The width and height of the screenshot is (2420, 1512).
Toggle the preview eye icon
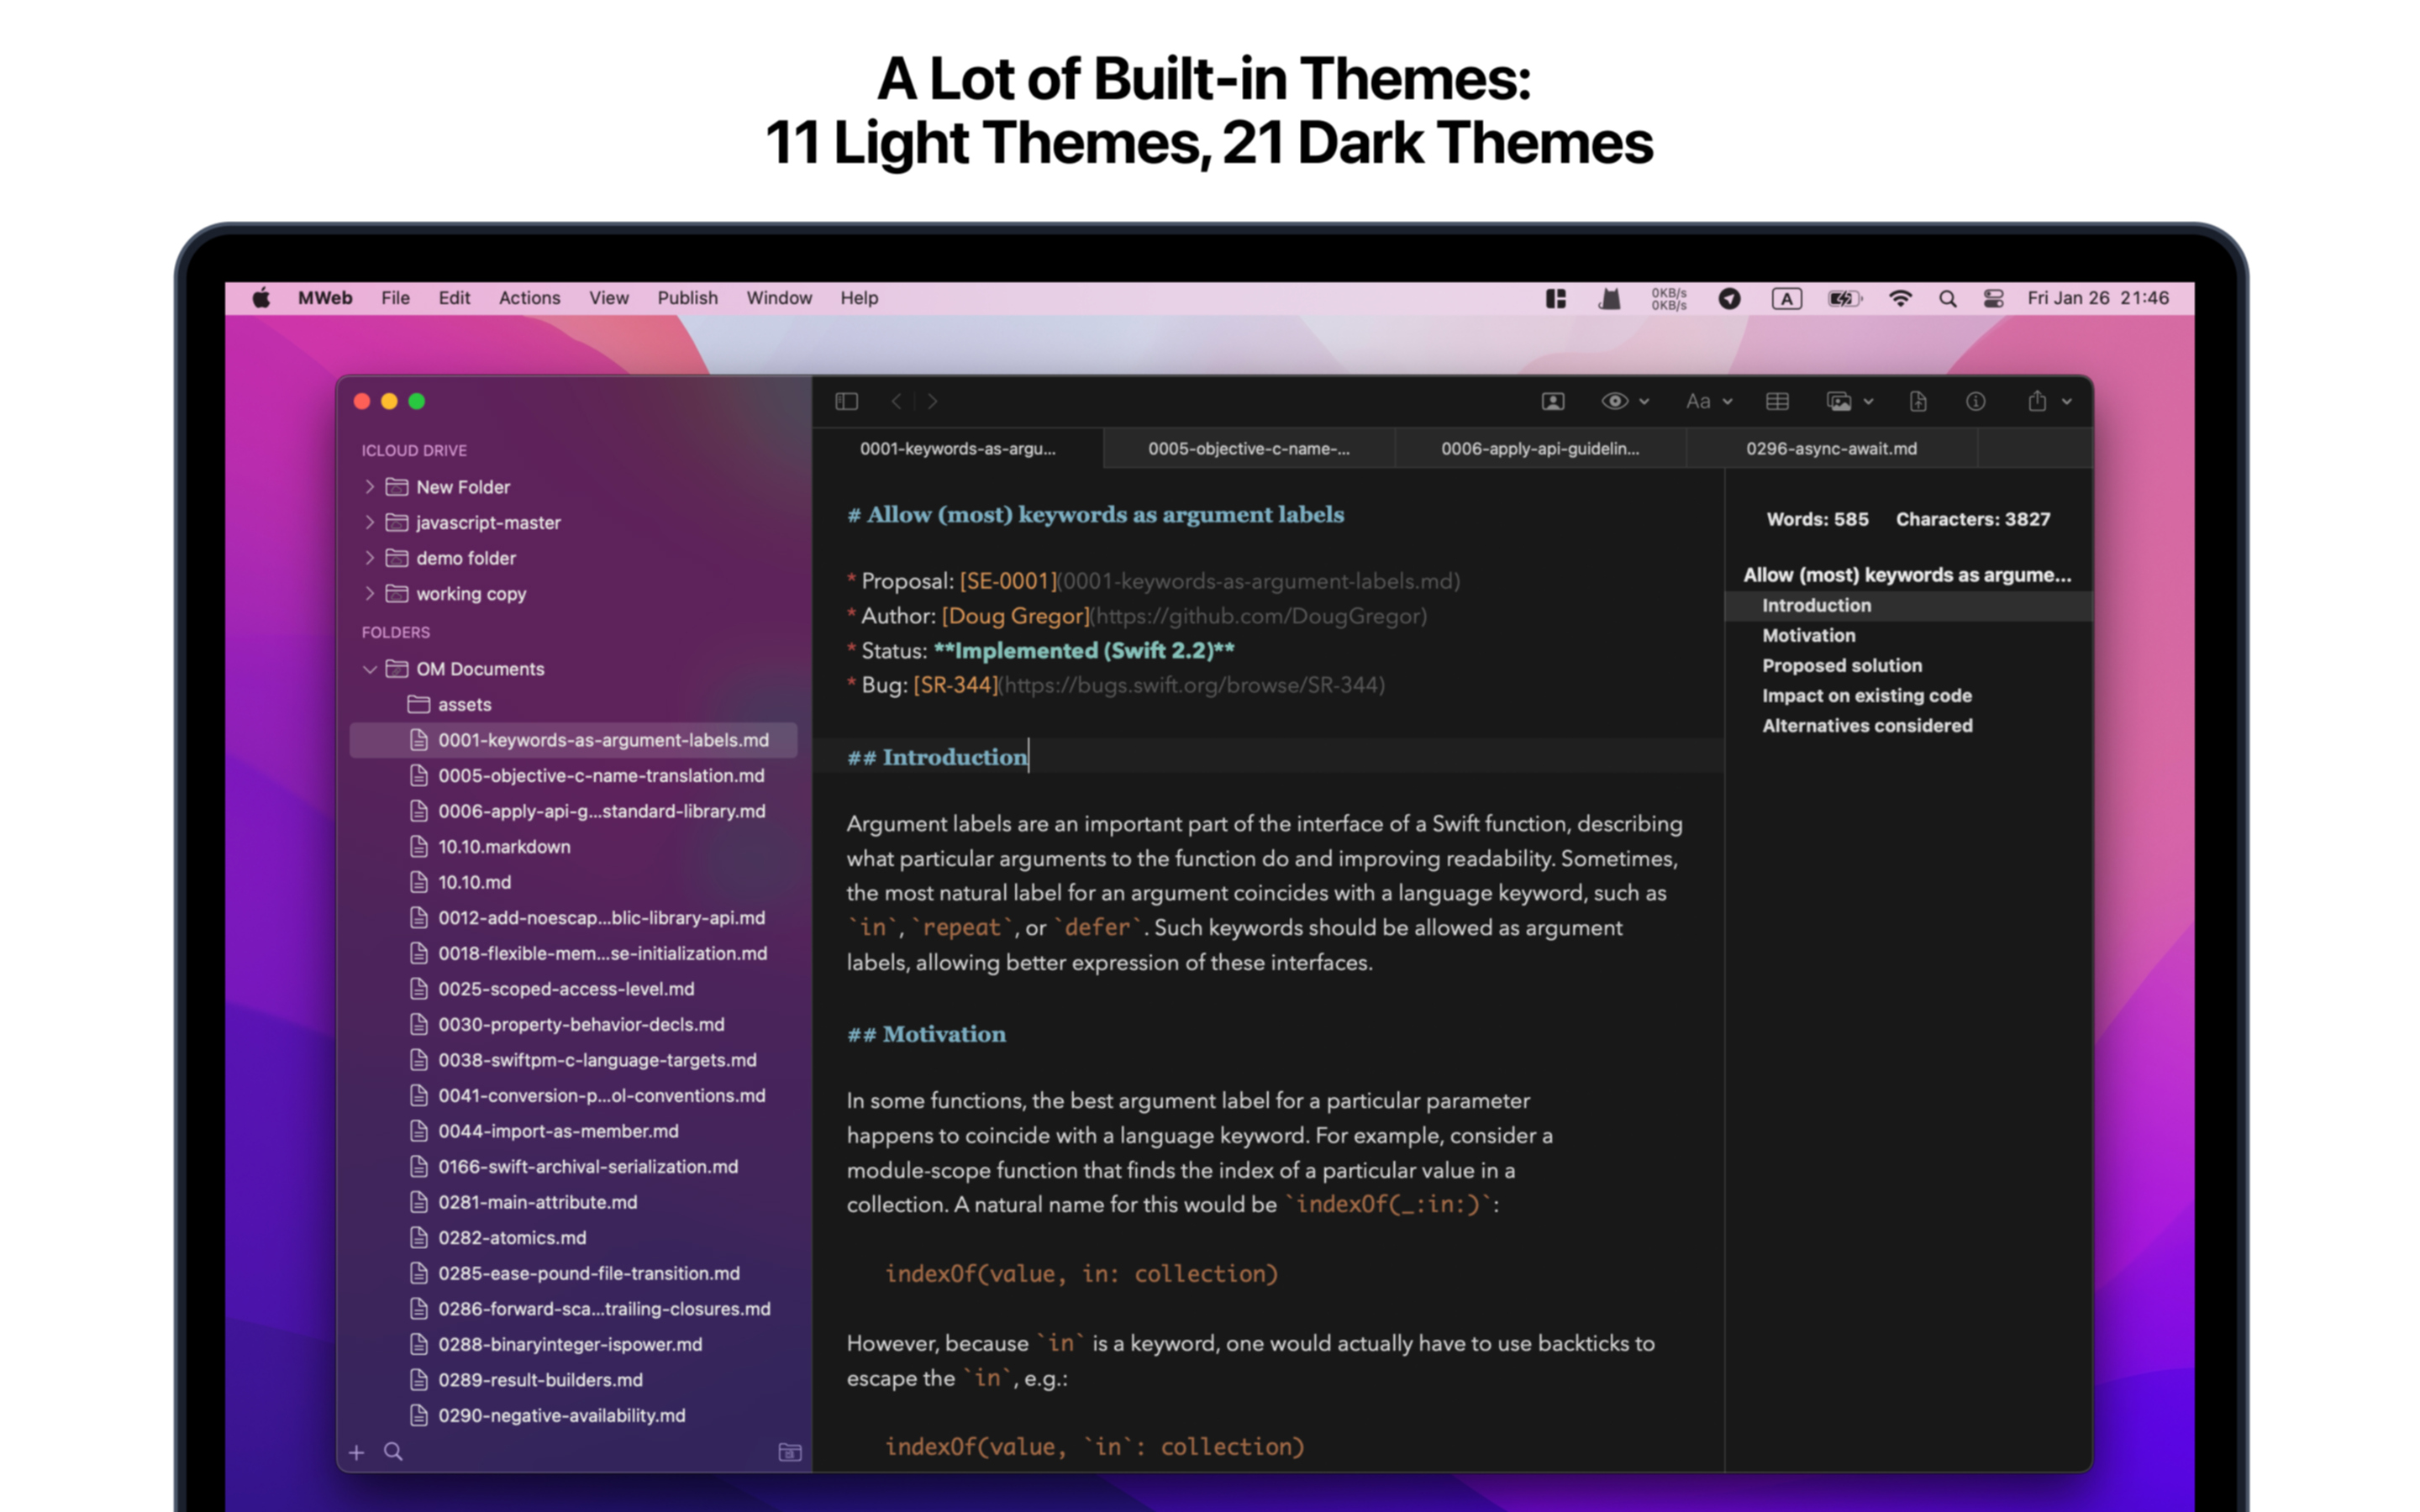click(x=1614, y=401)
